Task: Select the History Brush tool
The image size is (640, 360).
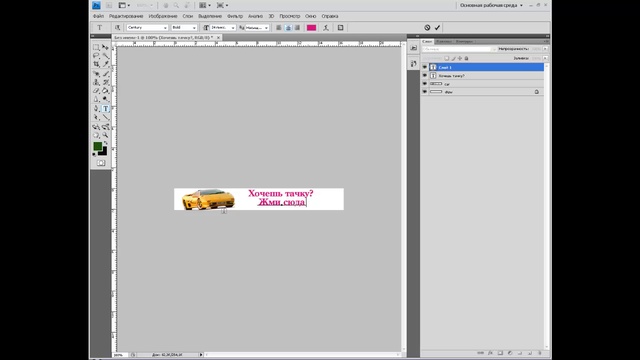Action: [x=106, y=82]
